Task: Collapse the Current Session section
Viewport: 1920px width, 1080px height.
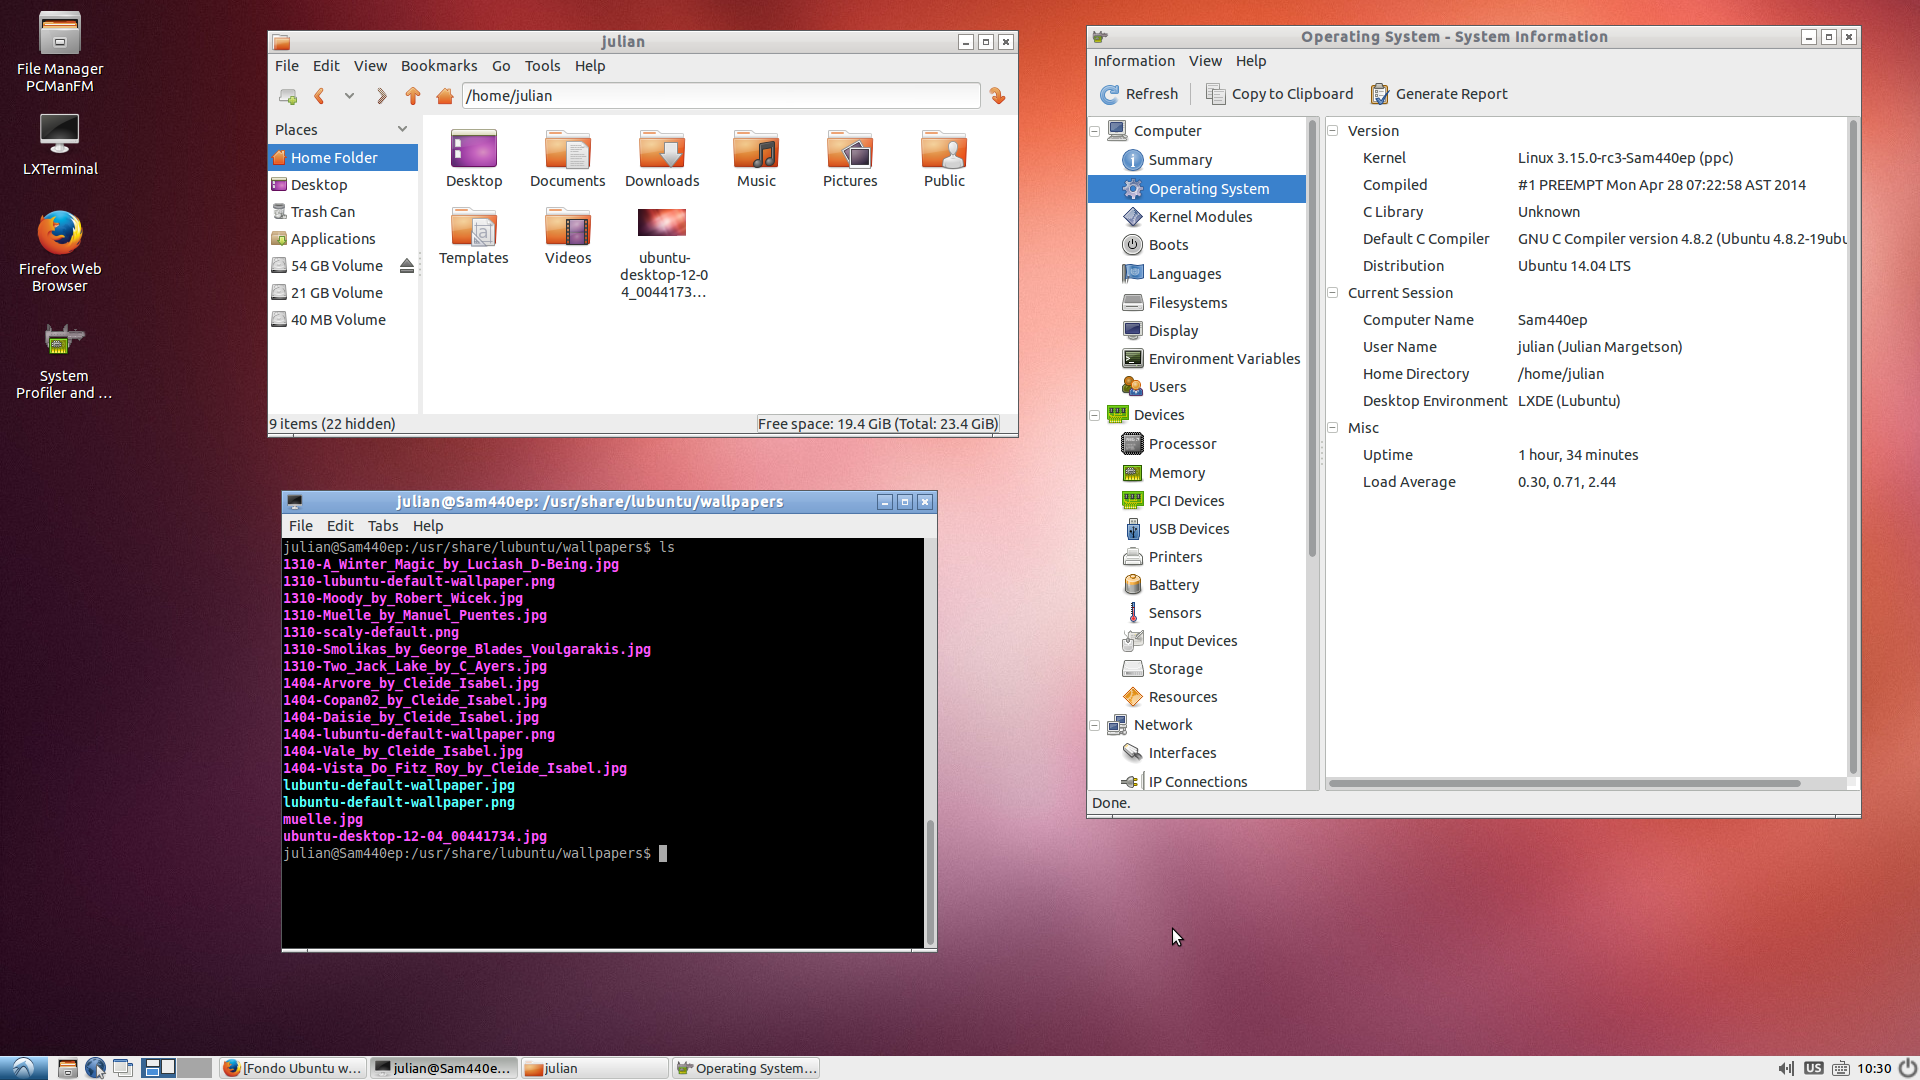Action: point(1332,293)
